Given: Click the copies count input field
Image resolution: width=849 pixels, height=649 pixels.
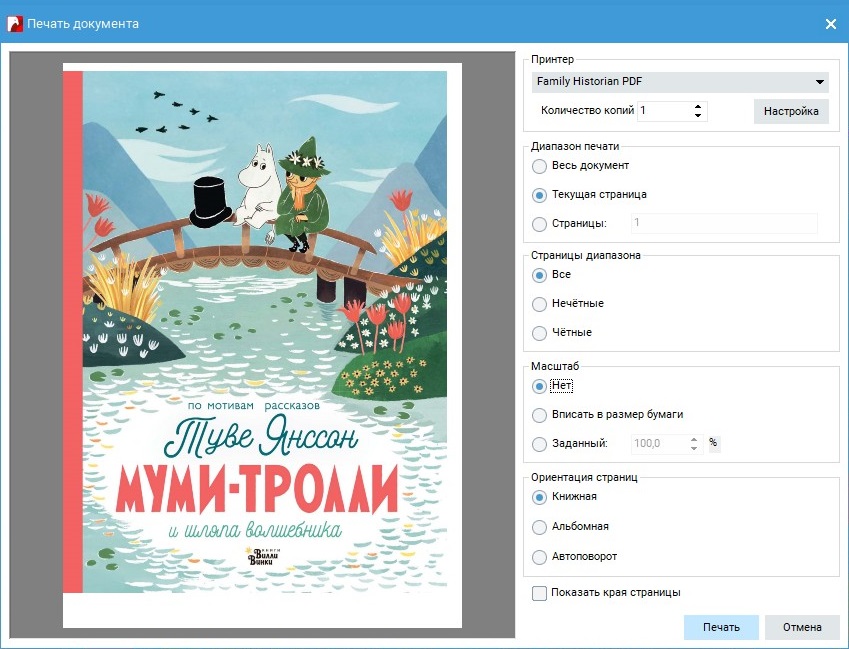Looking at the screenshot, I should pyautogui.click(x=665, y=111).
